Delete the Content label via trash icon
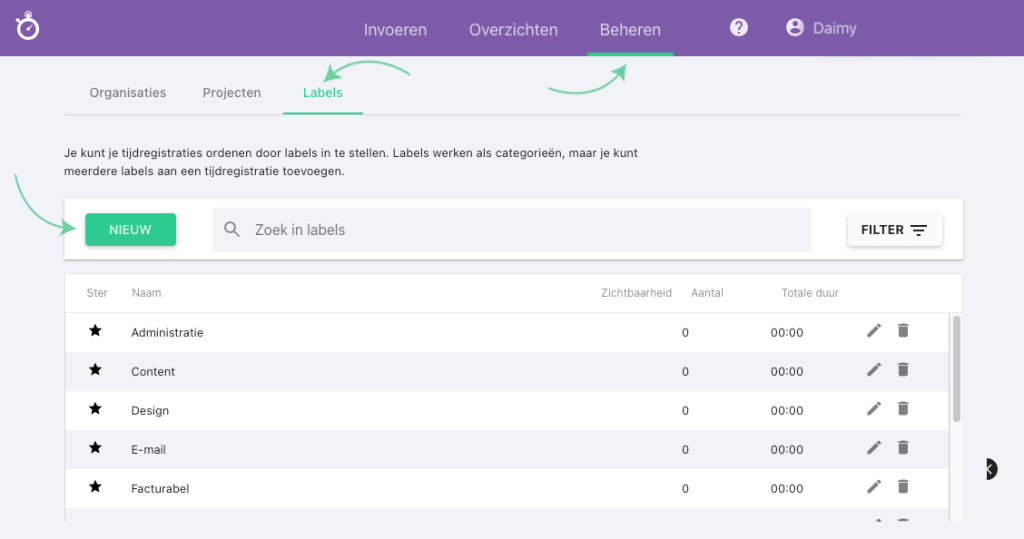Viewport: 1024px width, 539px height. point(903,370)
